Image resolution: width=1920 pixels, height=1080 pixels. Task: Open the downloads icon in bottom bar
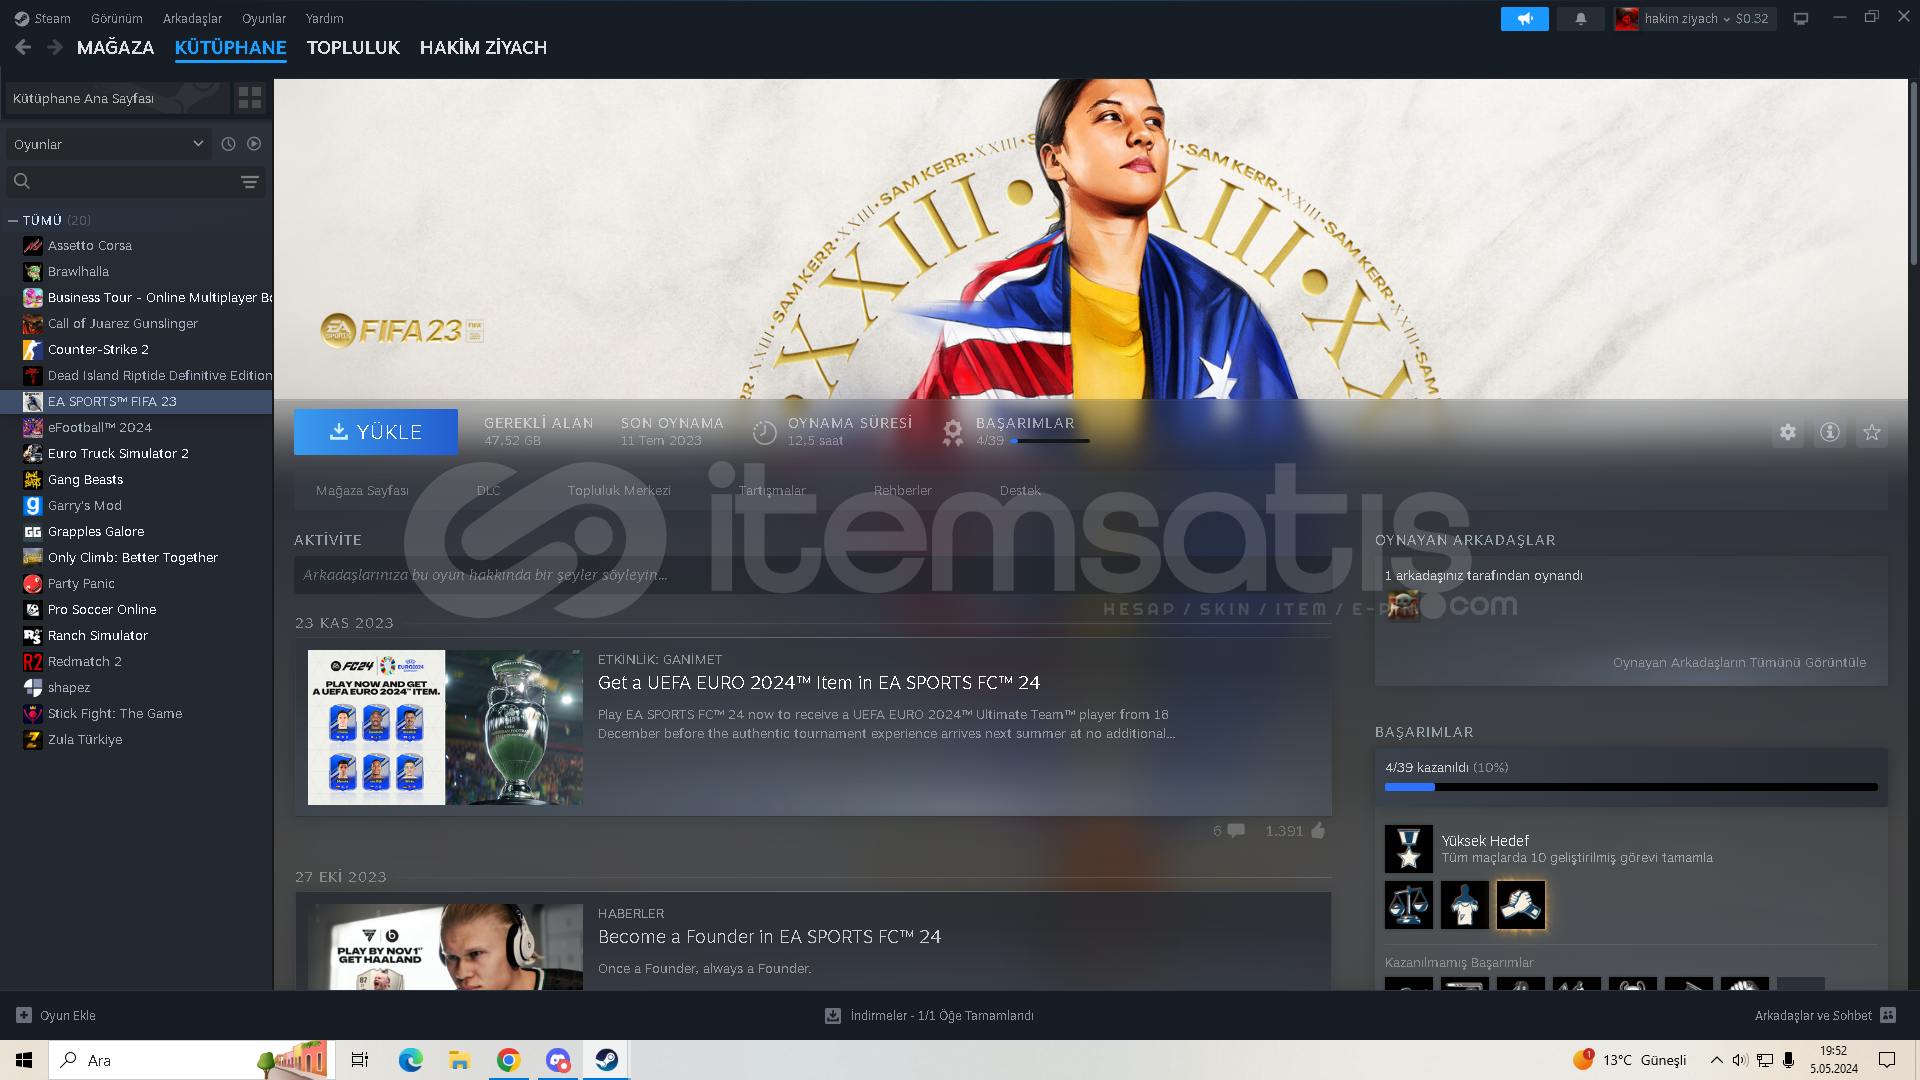coord(832,1015)
